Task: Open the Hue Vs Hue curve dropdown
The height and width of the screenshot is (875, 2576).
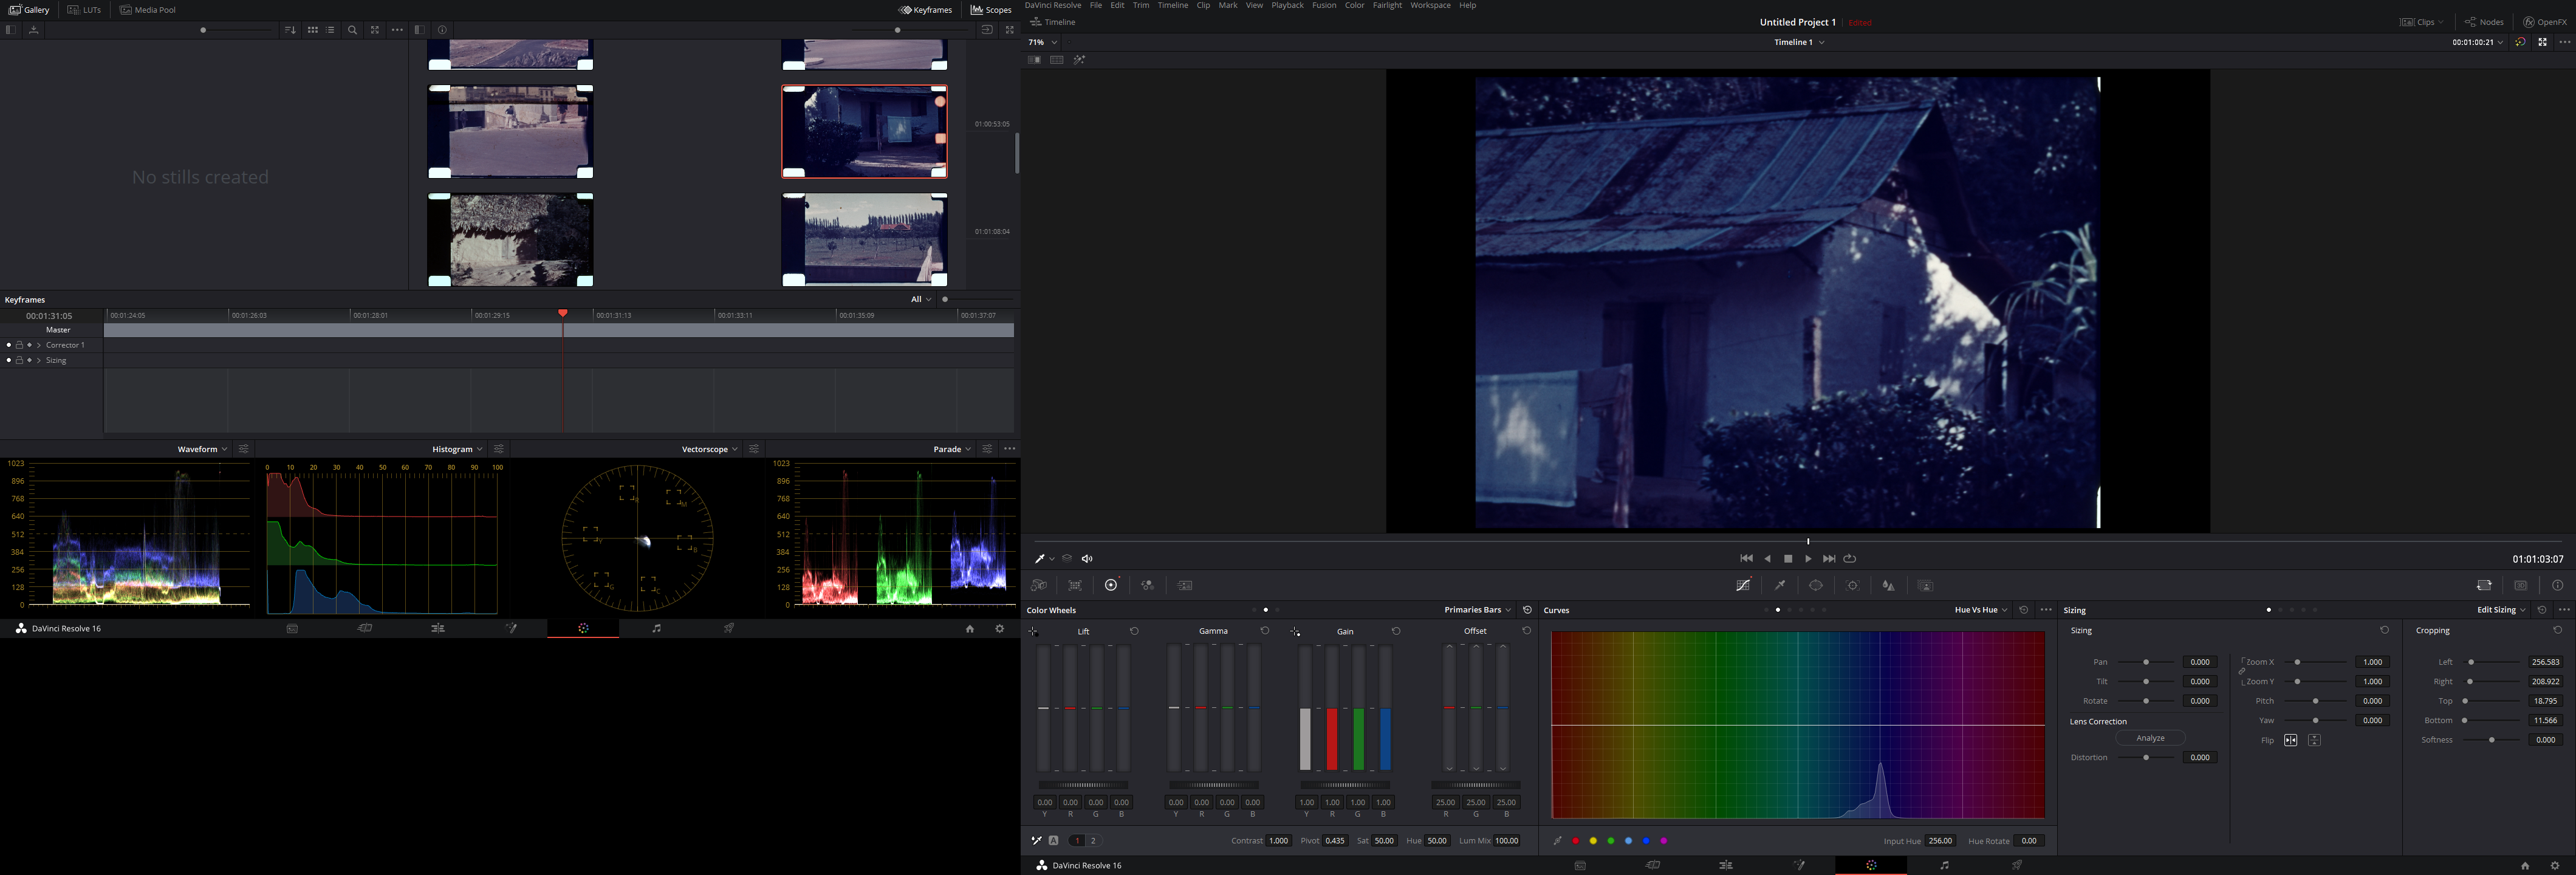Action: (x=1980, y=610)
